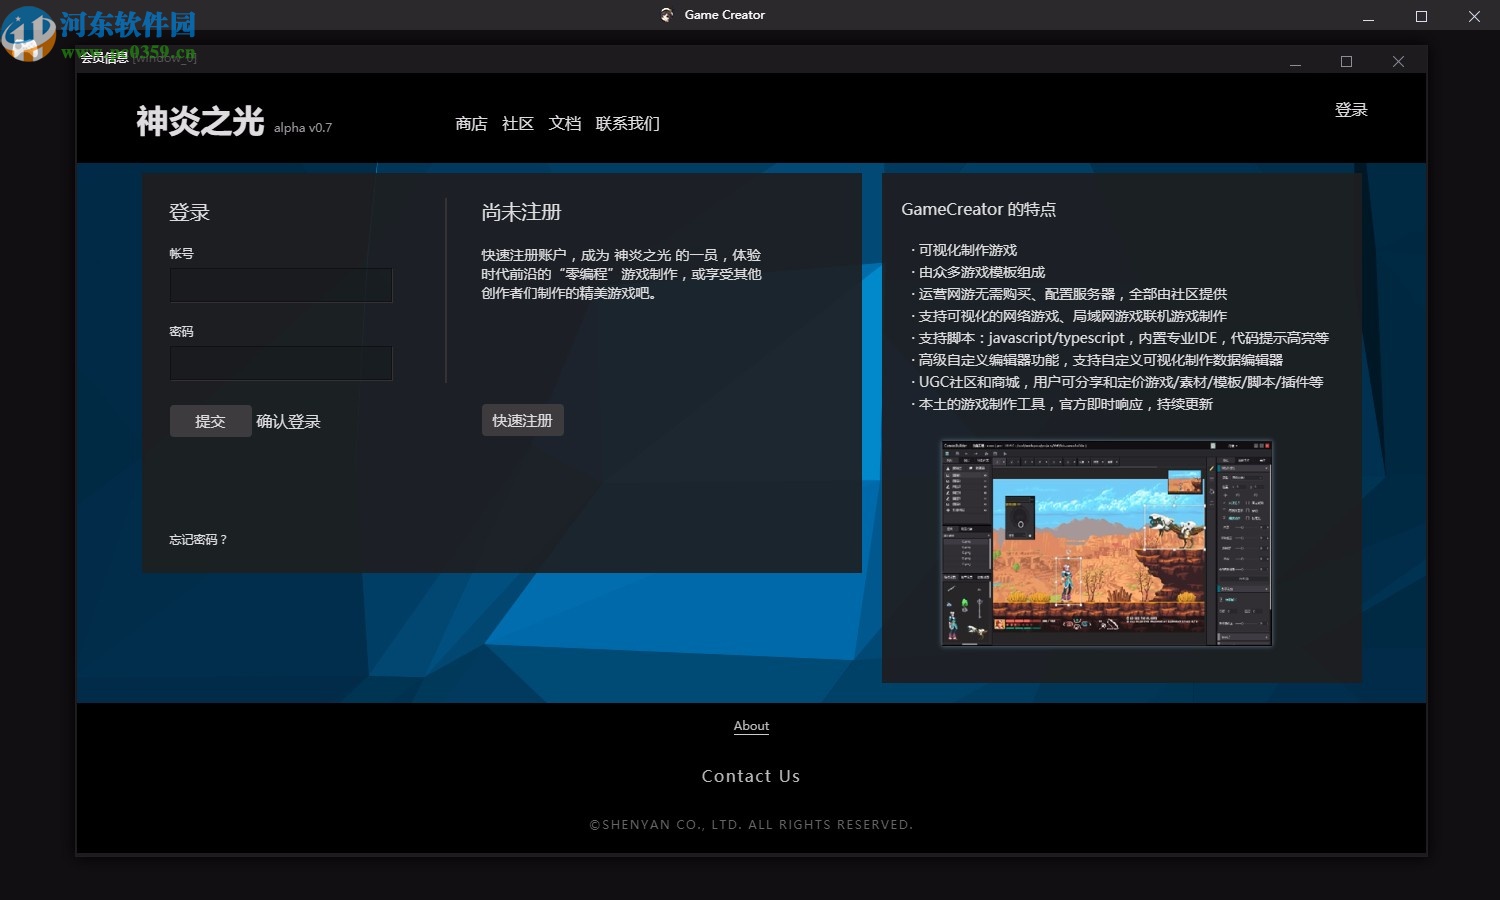Click the alpha v0.7 version label

(x=303, y=128)
